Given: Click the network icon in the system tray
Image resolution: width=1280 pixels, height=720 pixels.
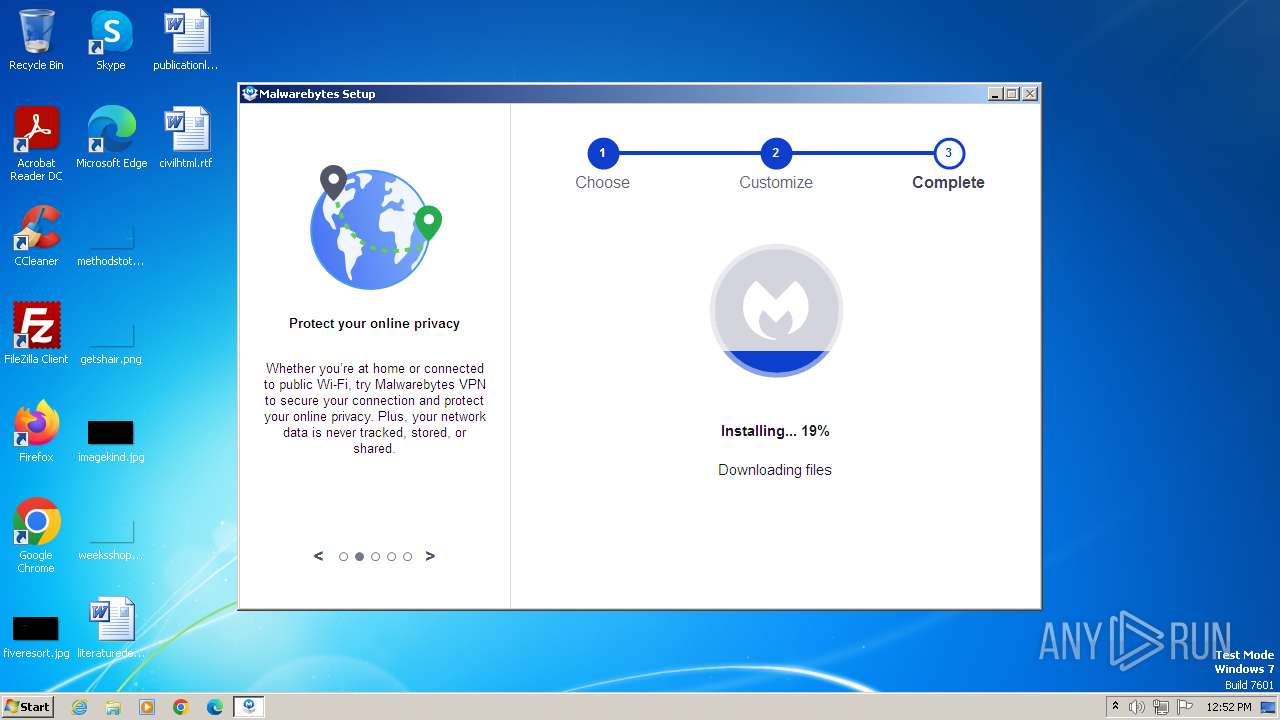Looking at the screenshot, I should (x=1161, y=707).
